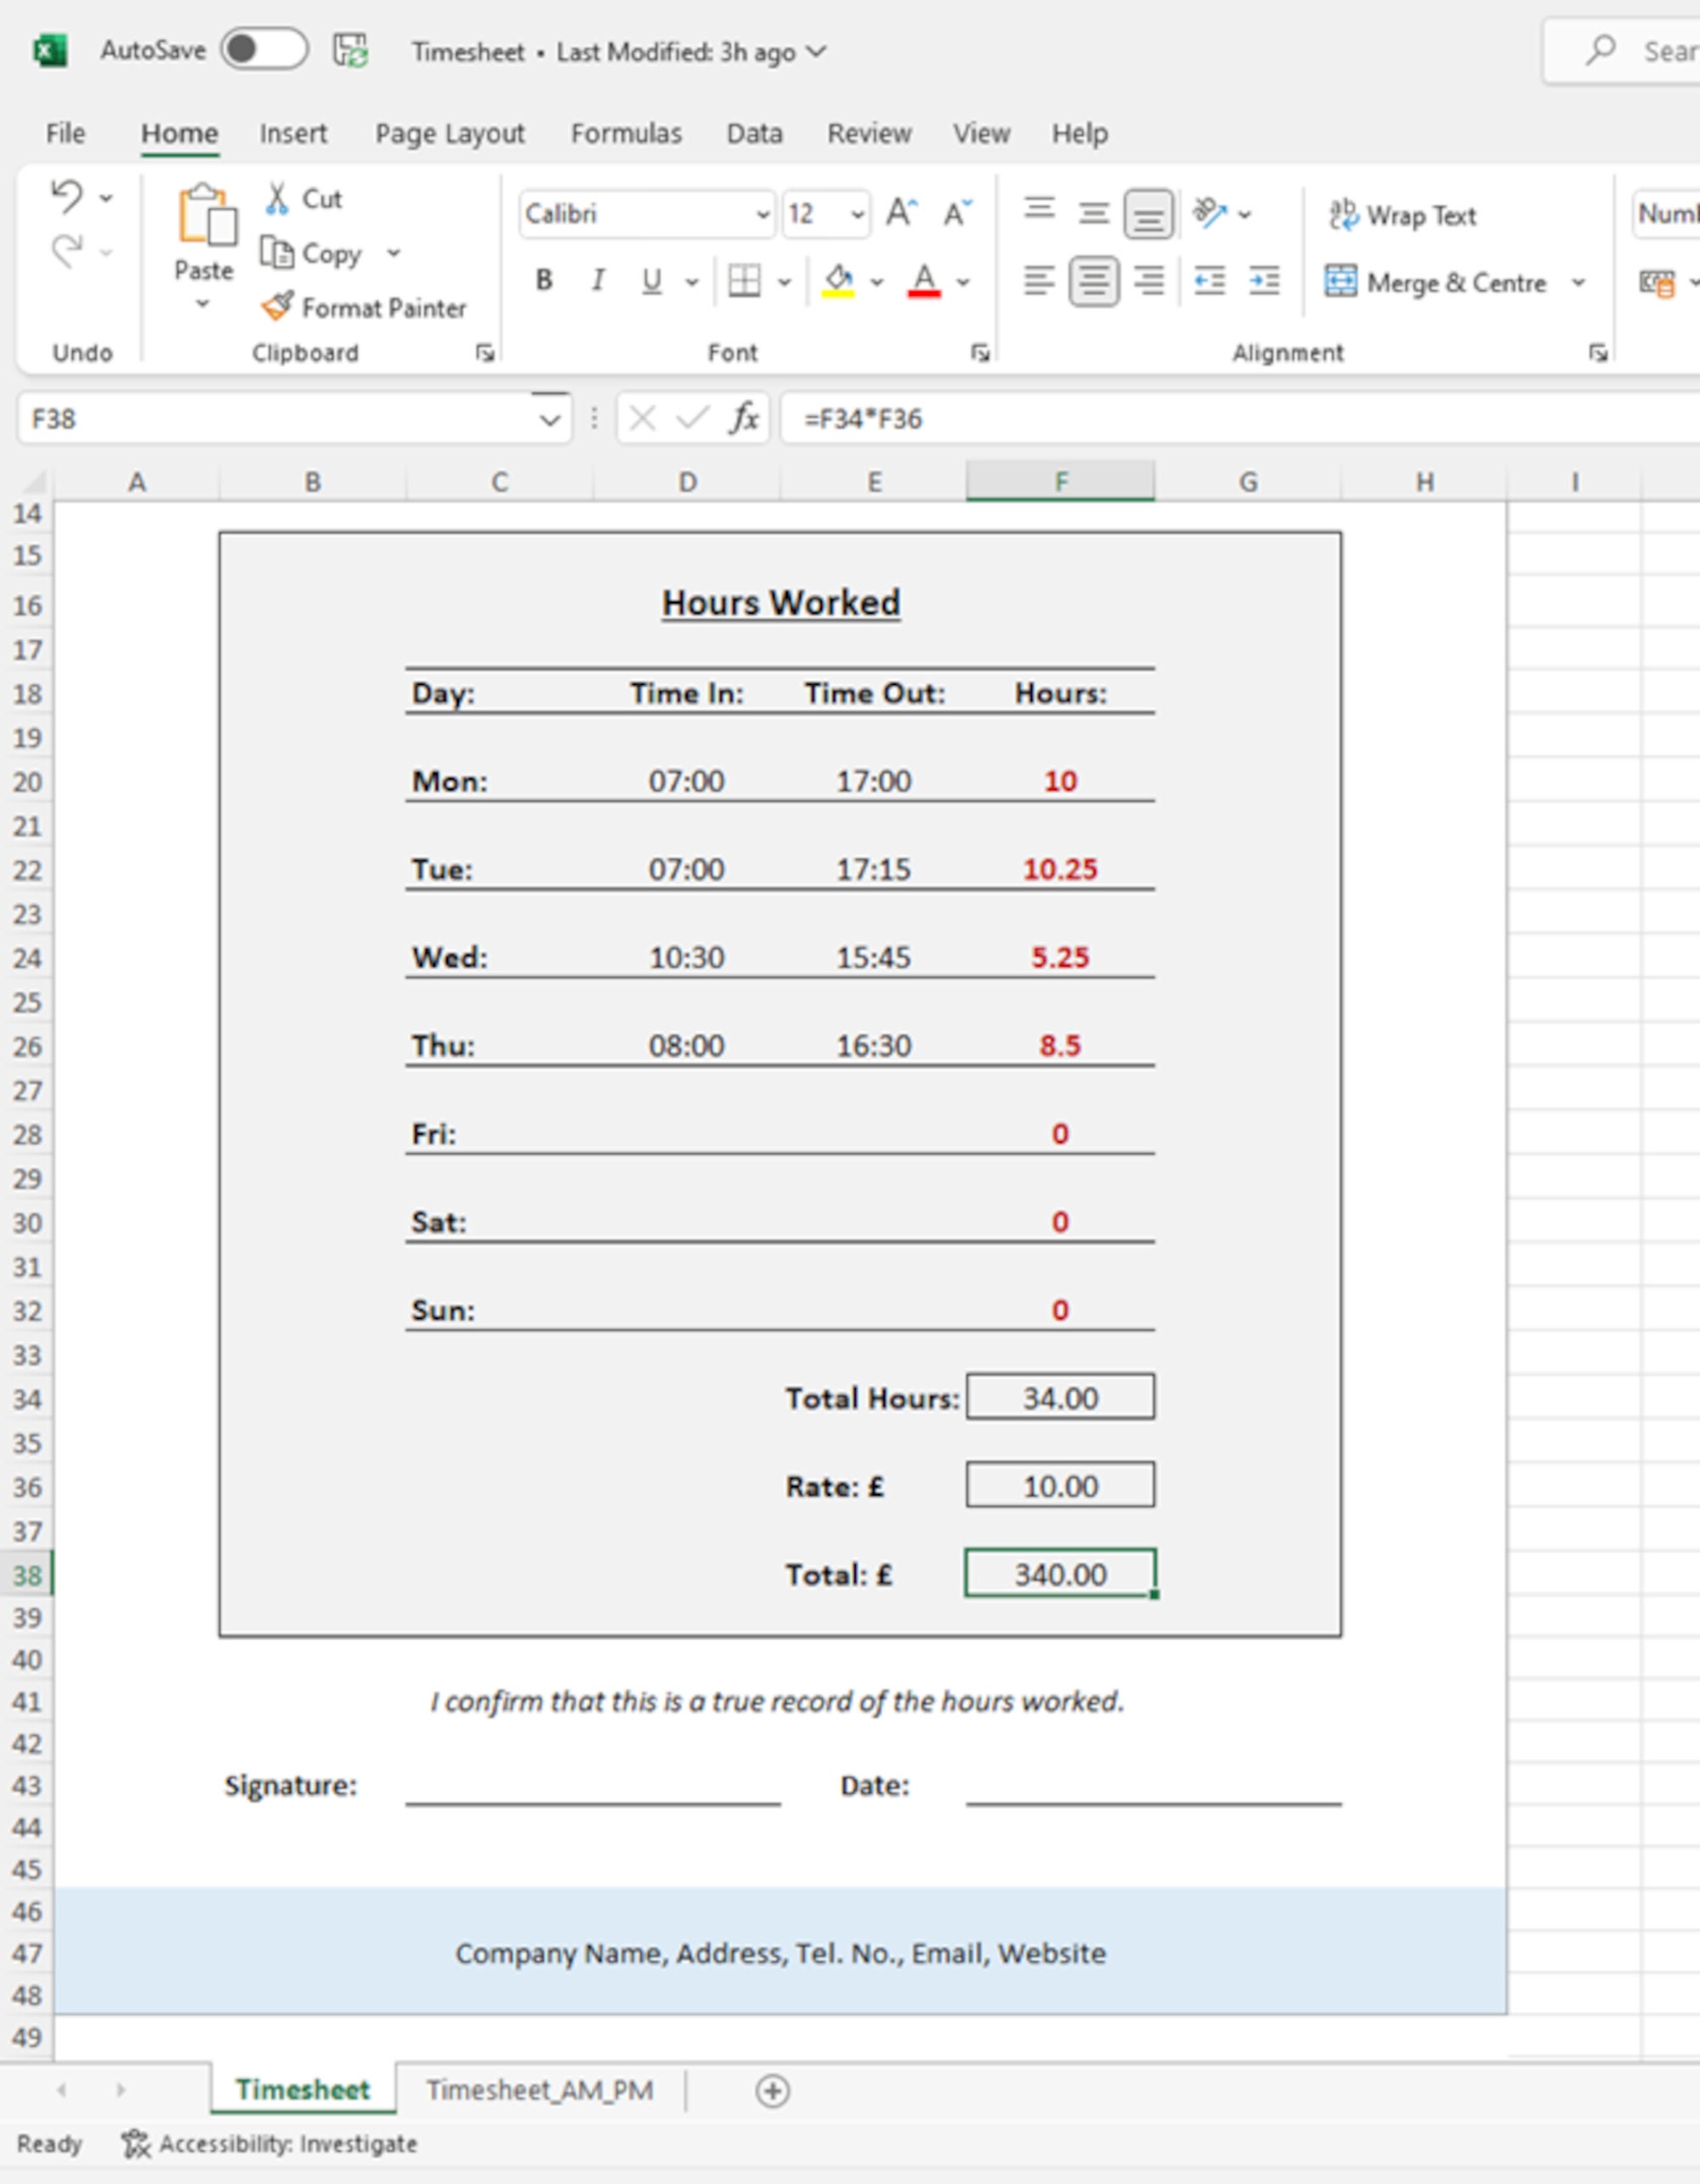
Task: Click the Orientation text-angle icon
Action: coord(1210,212)
